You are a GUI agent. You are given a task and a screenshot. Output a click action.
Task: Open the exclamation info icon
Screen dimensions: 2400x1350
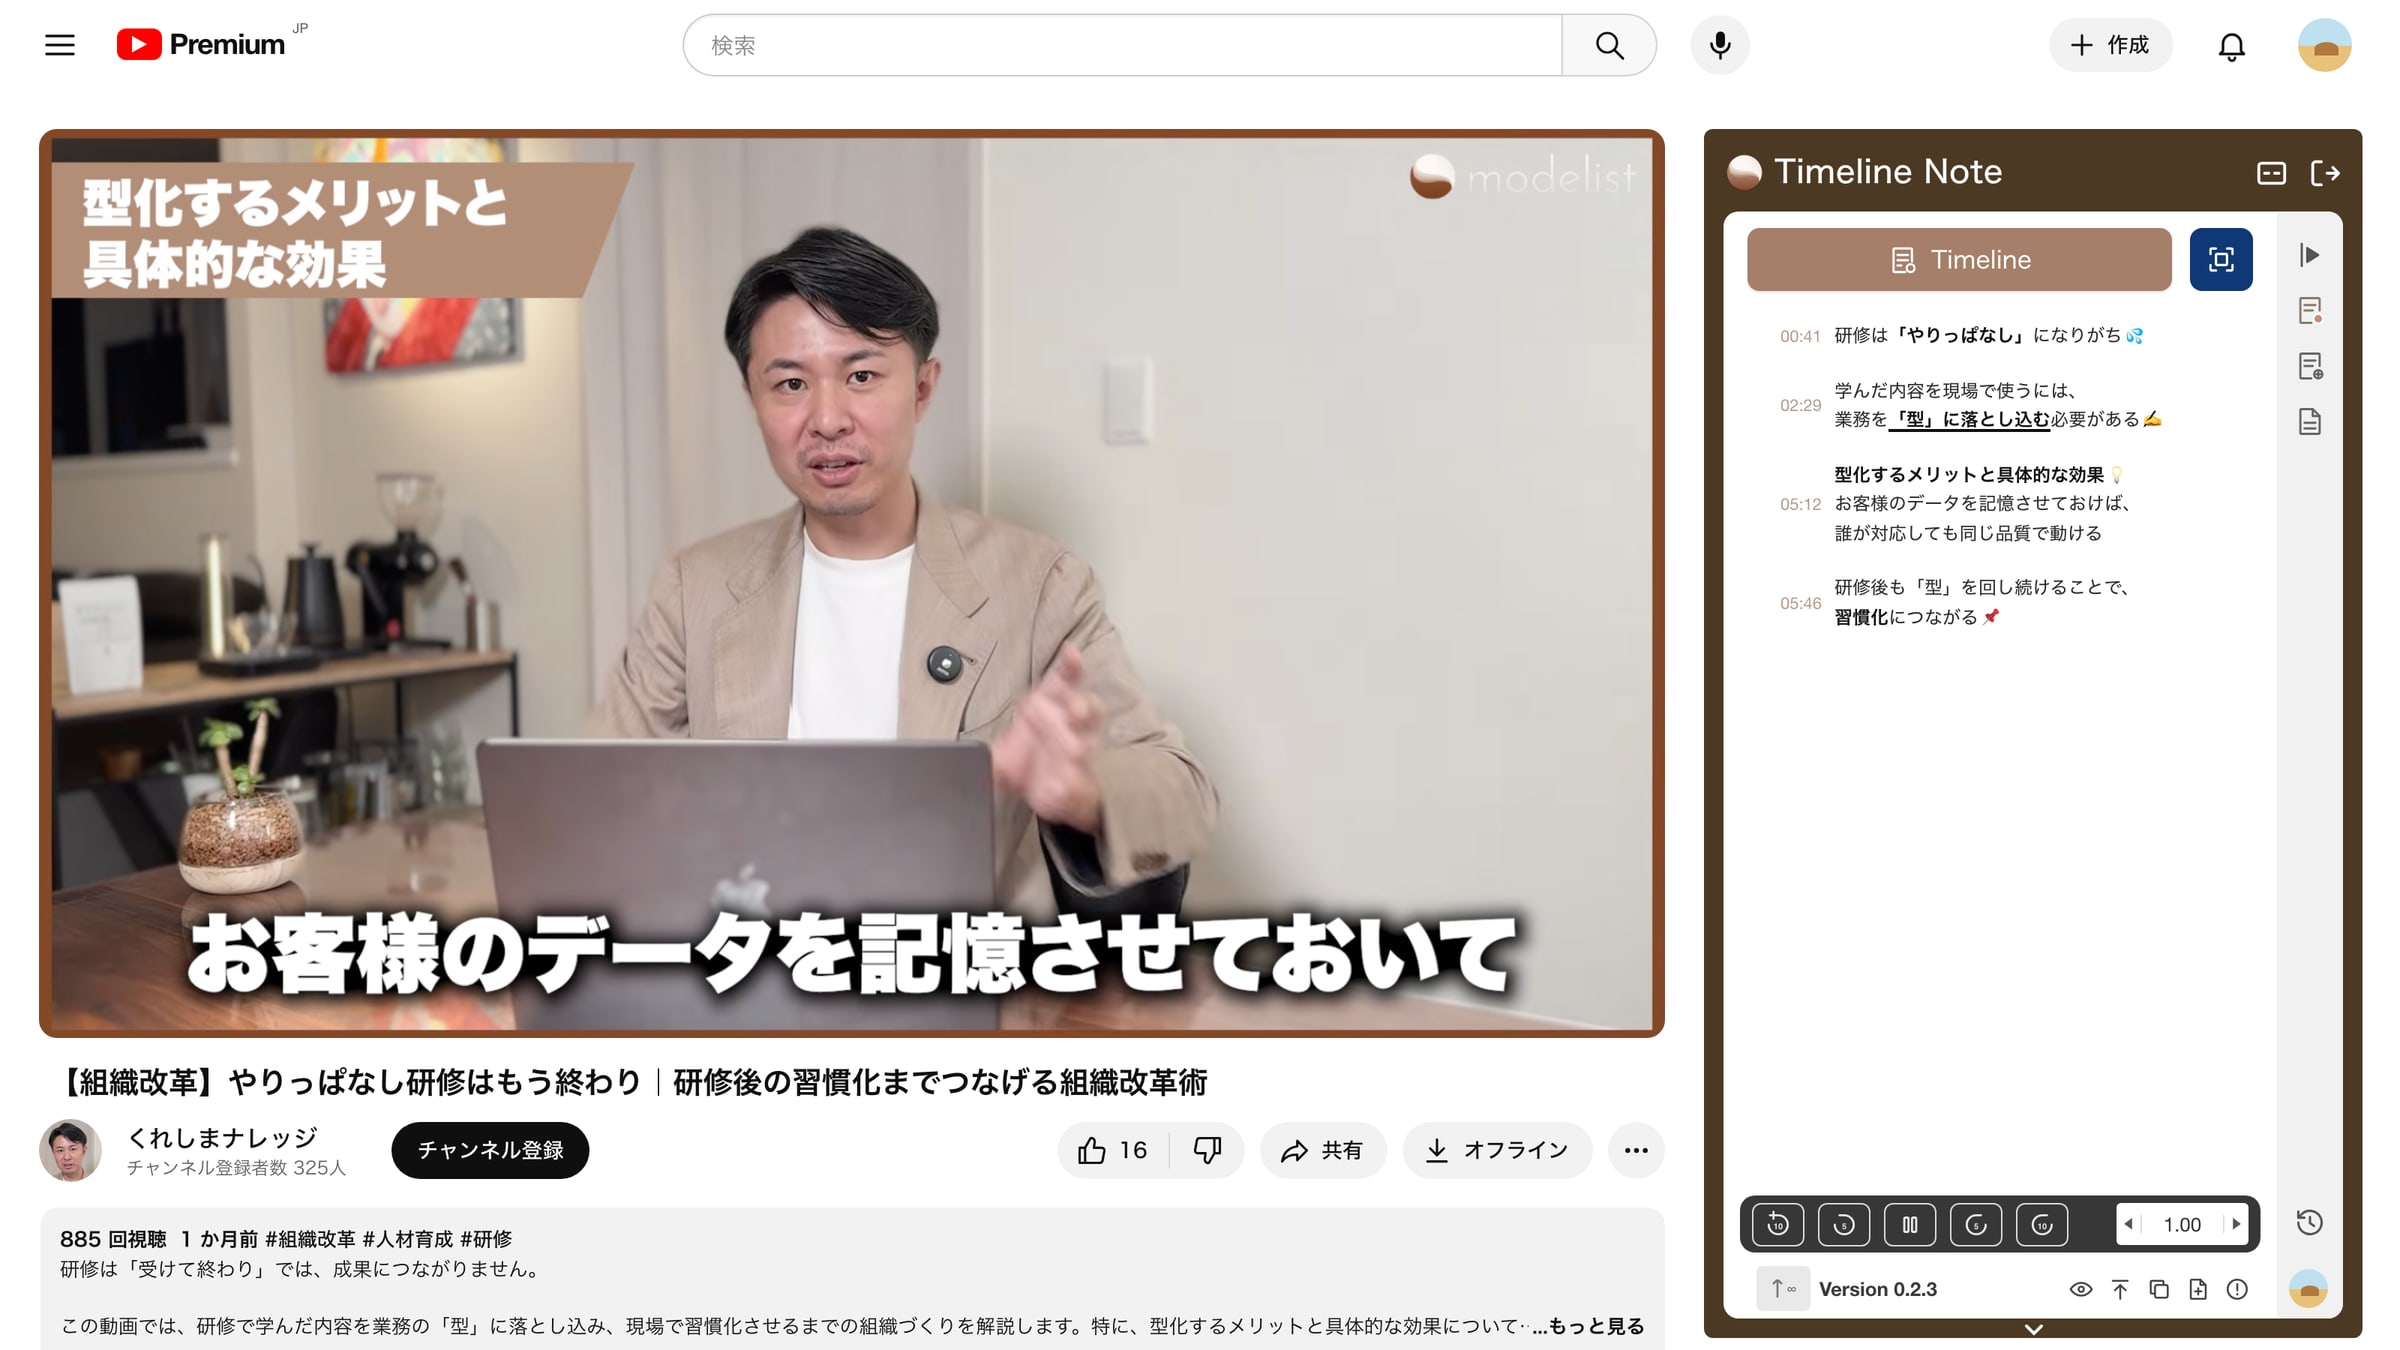2237,1290
